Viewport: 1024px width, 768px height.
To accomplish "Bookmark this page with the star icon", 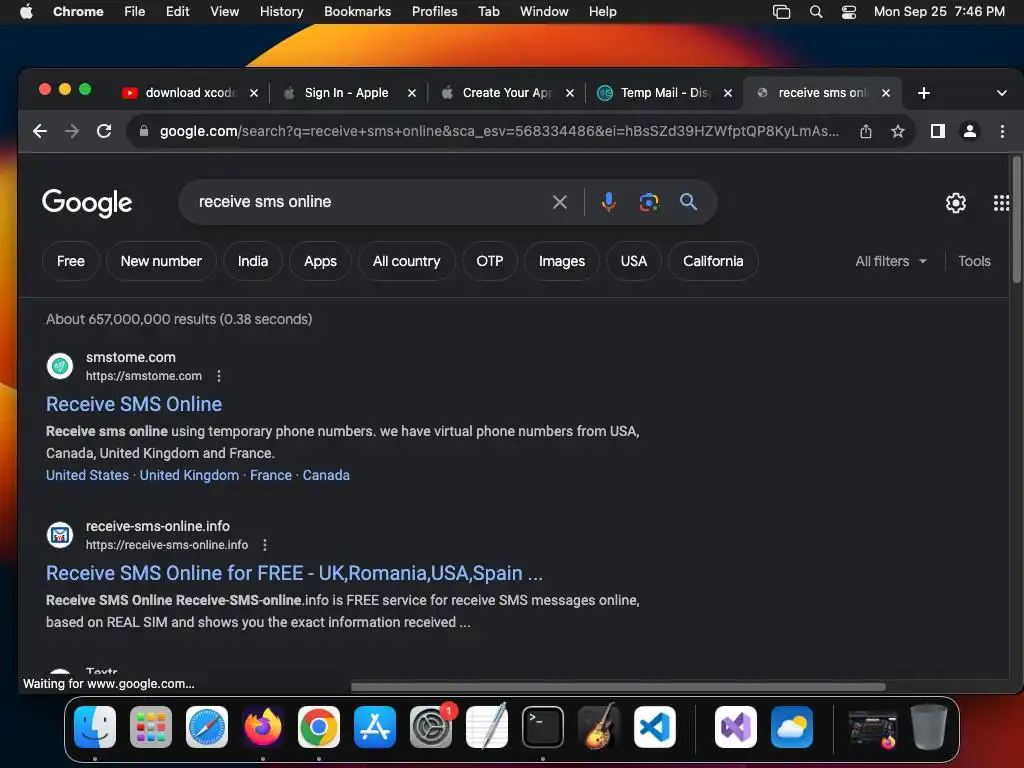I will click(898, 131).
